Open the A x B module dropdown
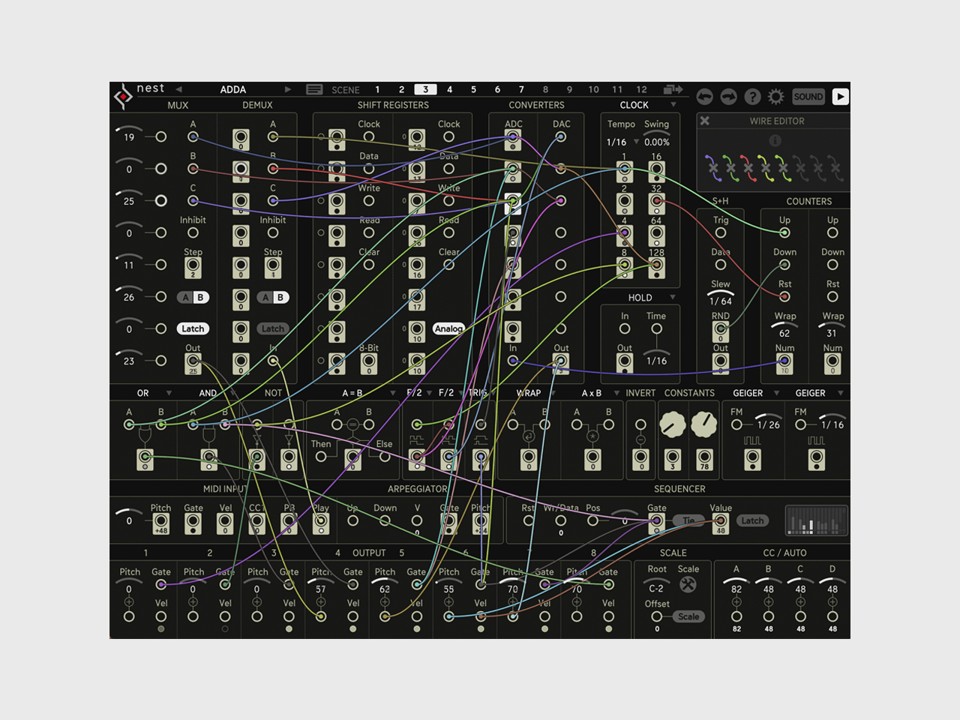The image size is (960, 720). (x=617, y=393)
